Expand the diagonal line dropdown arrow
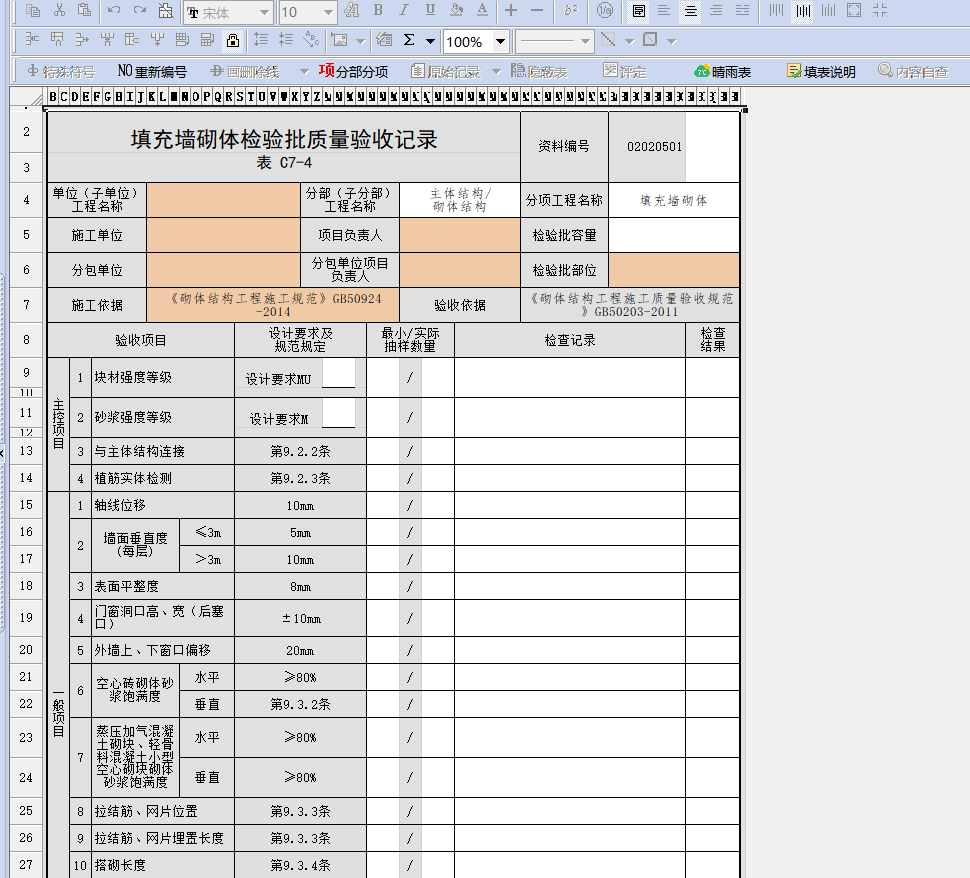The image size is (970, 878). point(630,41)
